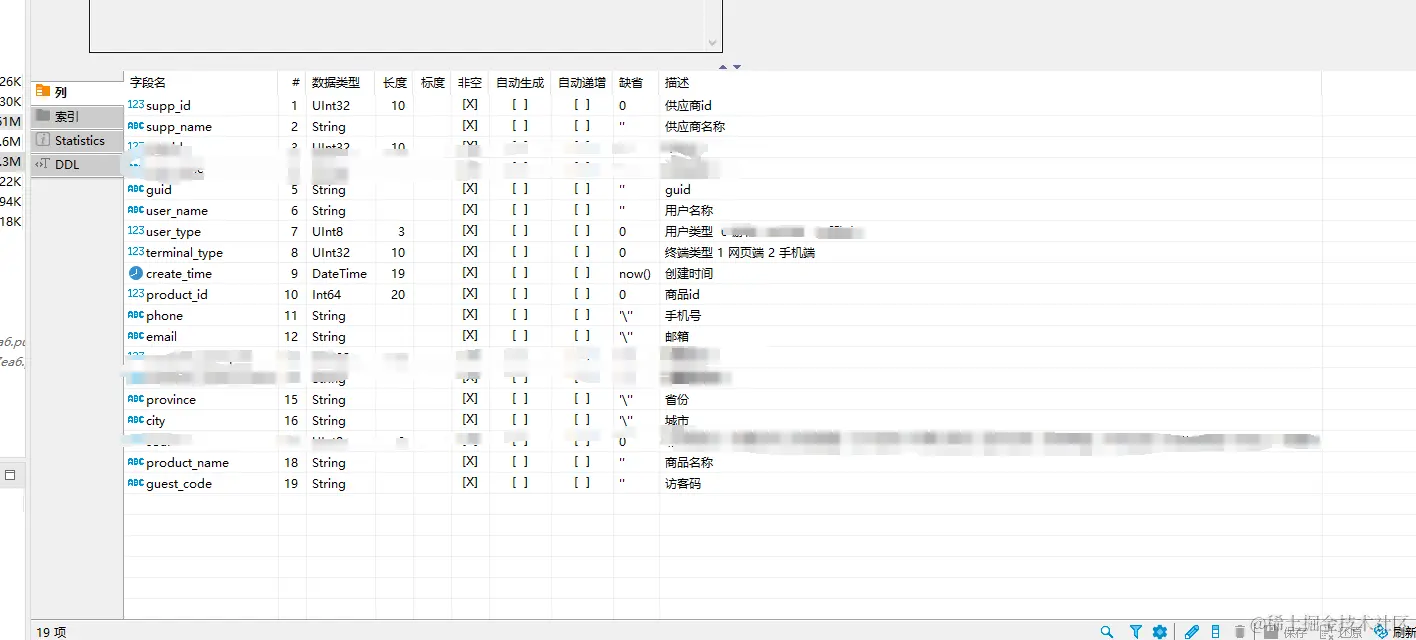Click the 访客码 description cell
Screen dimensions: 1416x640
683,483
